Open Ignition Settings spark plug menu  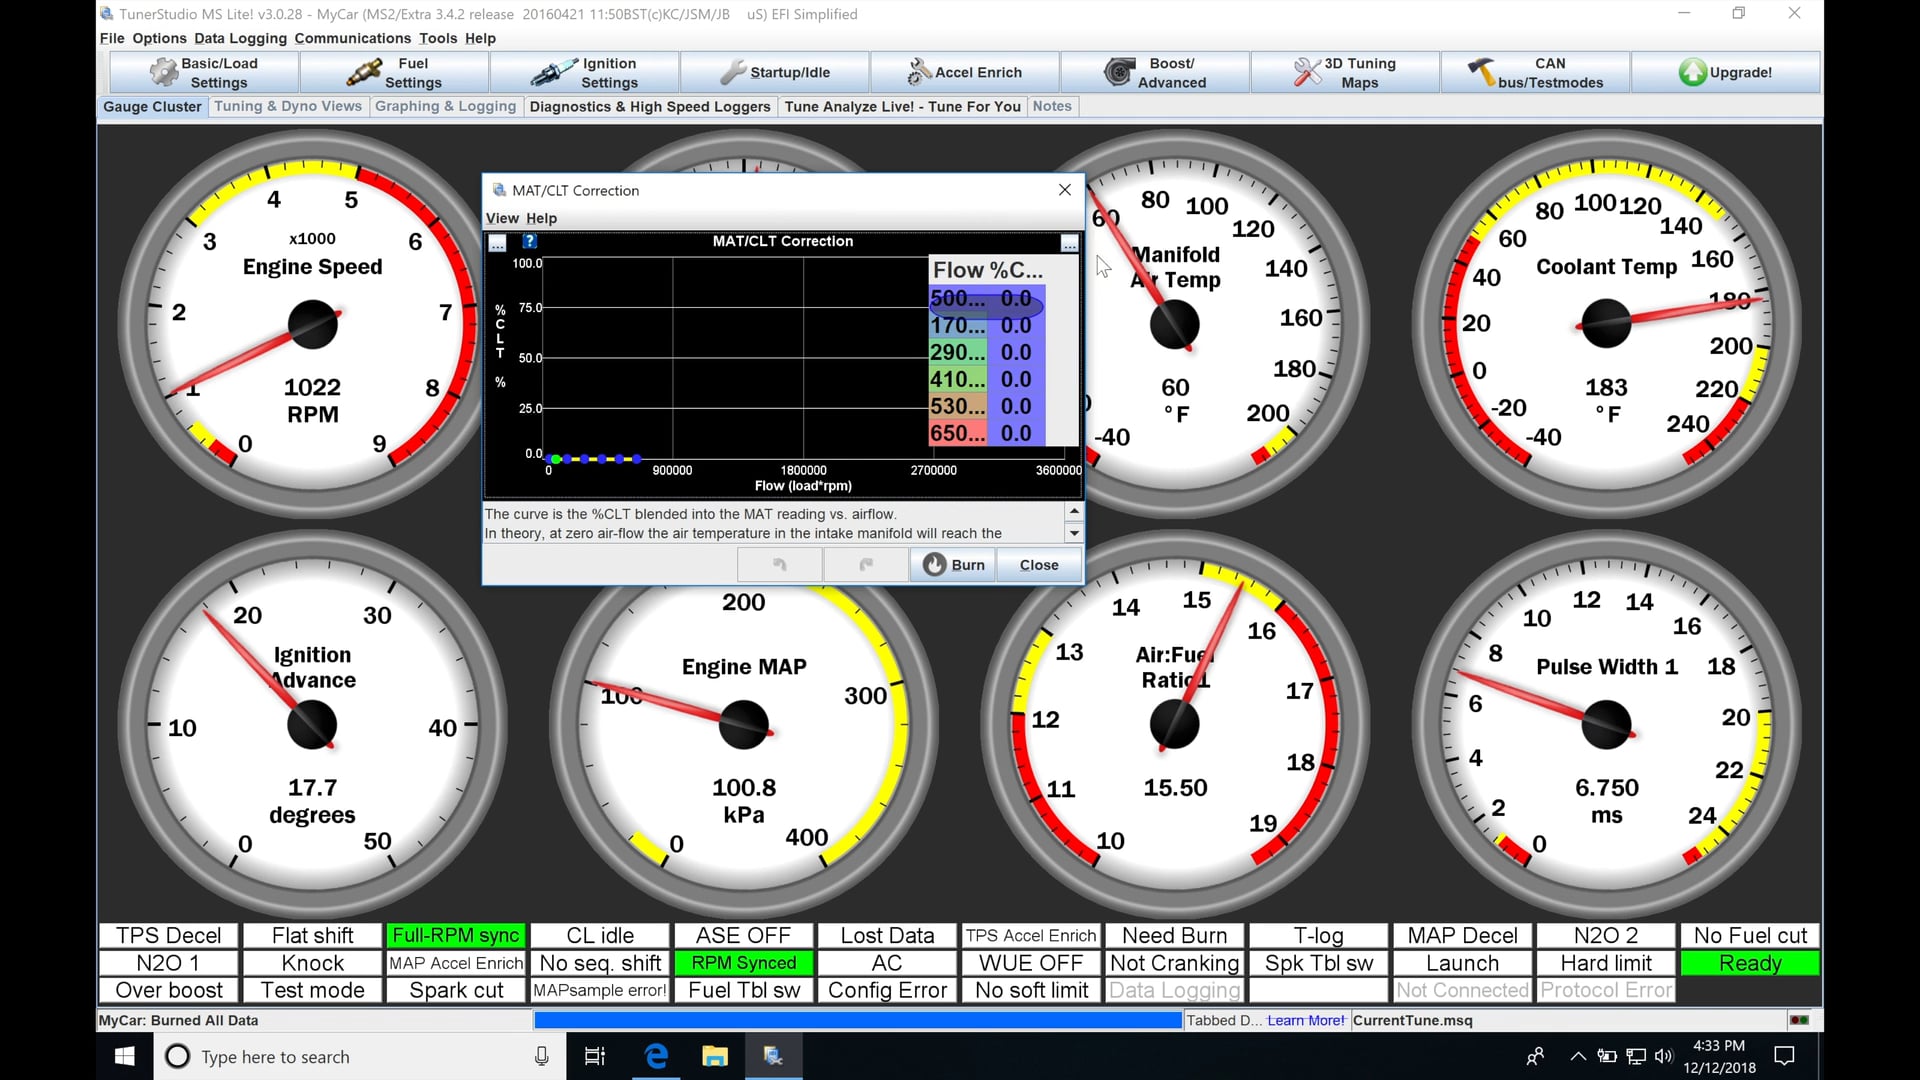click(x=585, y=72)
